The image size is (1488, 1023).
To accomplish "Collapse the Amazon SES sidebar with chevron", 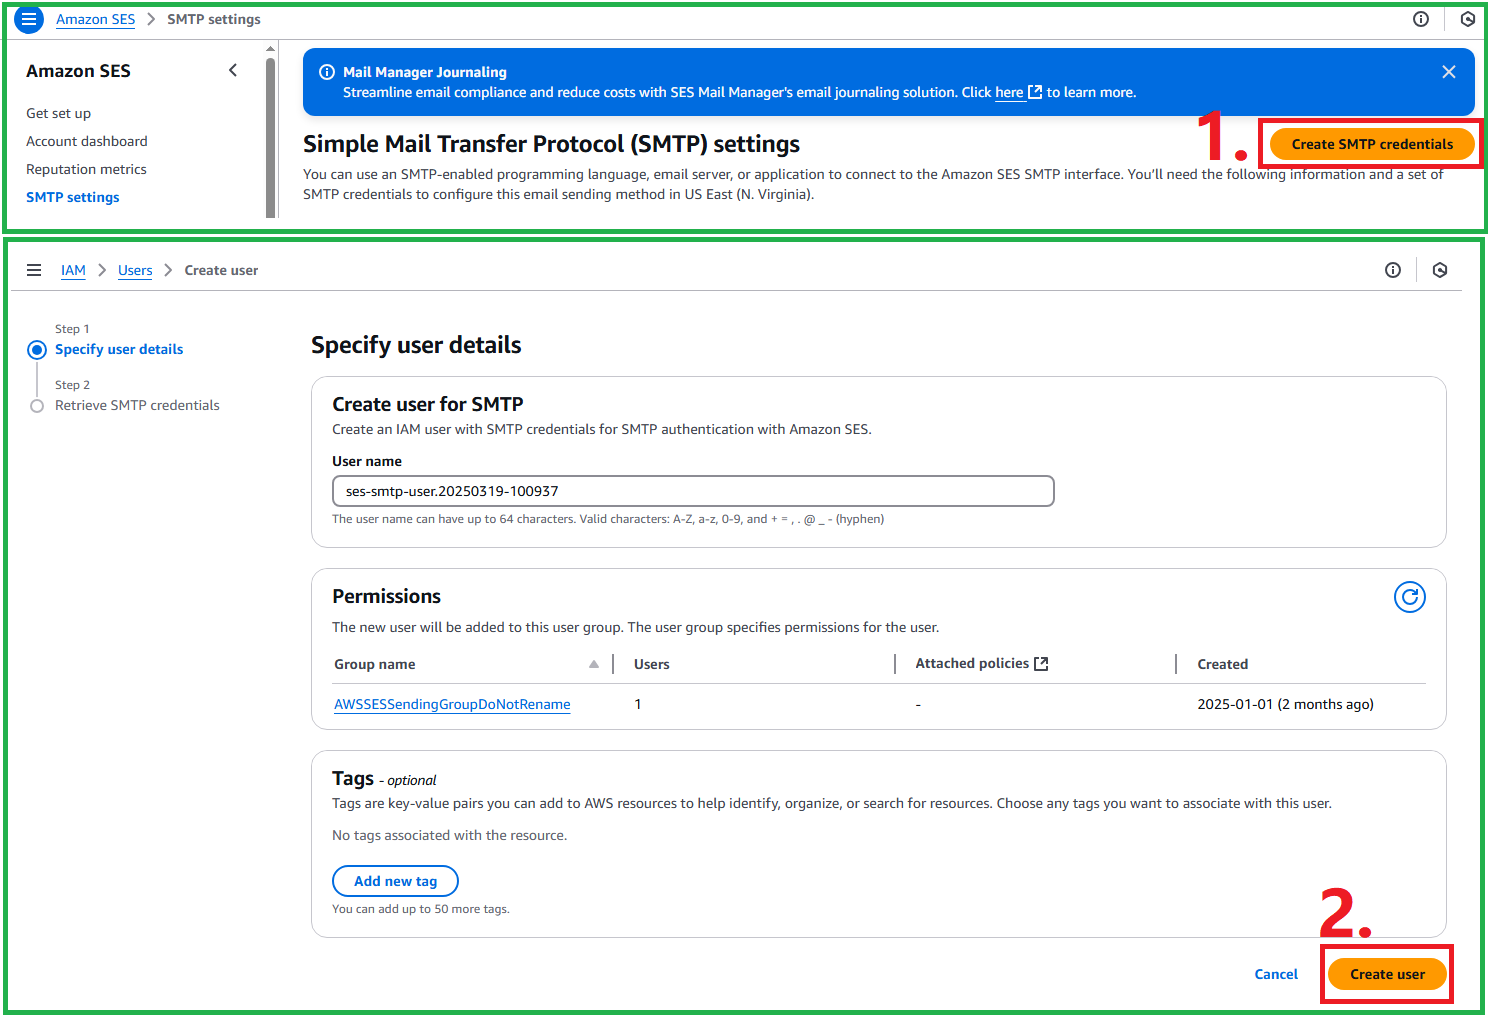I will pos(233,70).
